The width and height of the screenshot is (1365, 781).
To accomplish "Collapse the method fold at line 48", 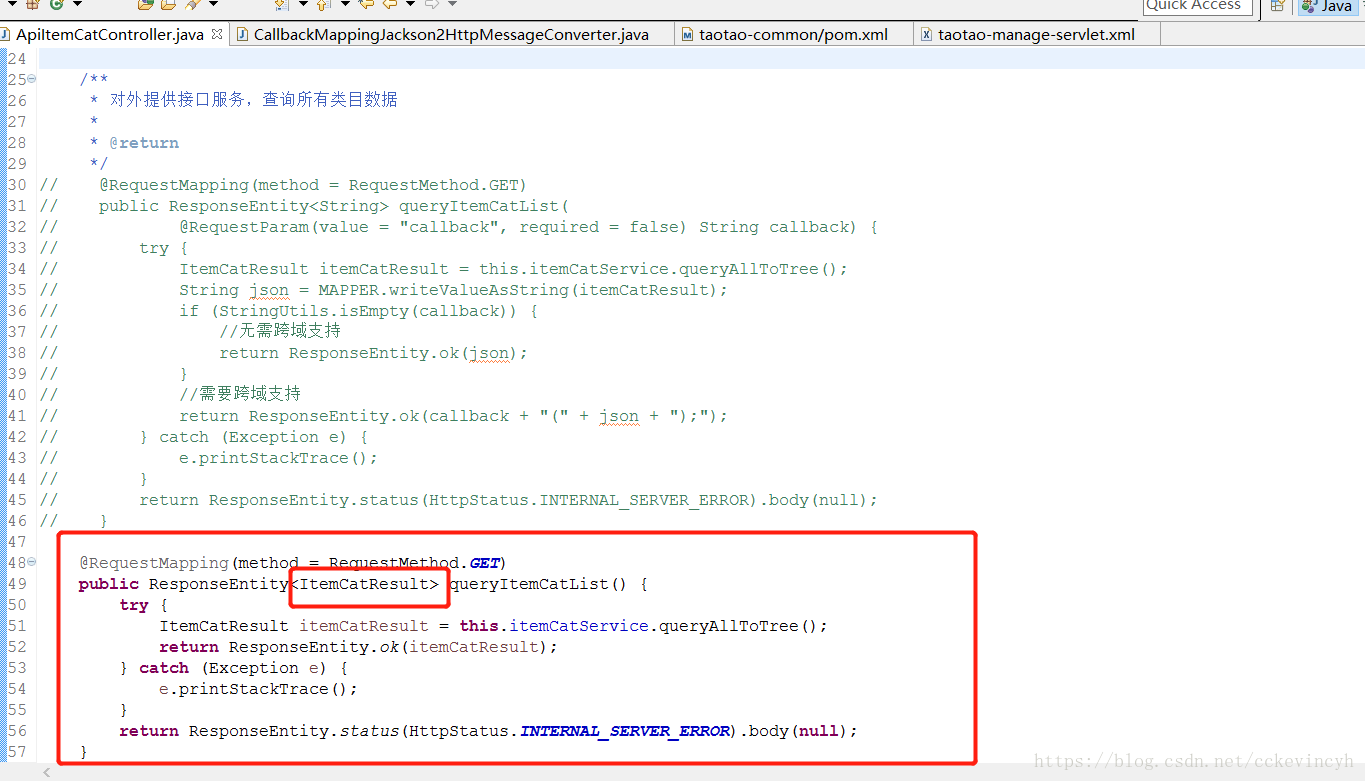I will coord(32,563).
